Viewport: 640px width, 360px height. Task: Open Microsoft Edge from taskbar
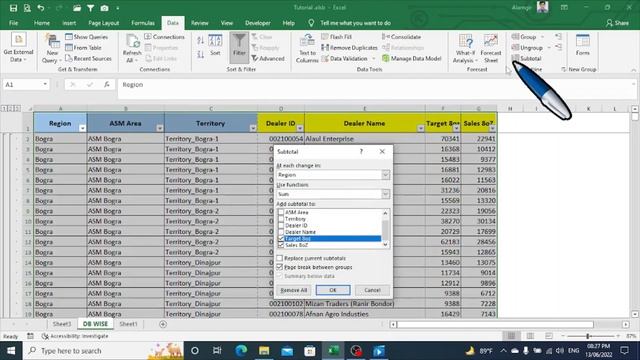coord(241,351)
